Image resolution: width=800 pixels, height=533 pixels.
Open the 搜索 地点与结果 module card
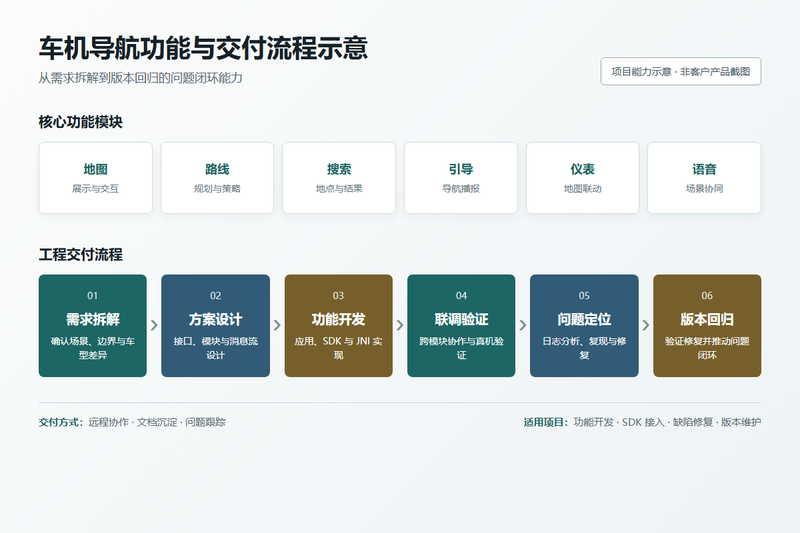click(339, 178)
